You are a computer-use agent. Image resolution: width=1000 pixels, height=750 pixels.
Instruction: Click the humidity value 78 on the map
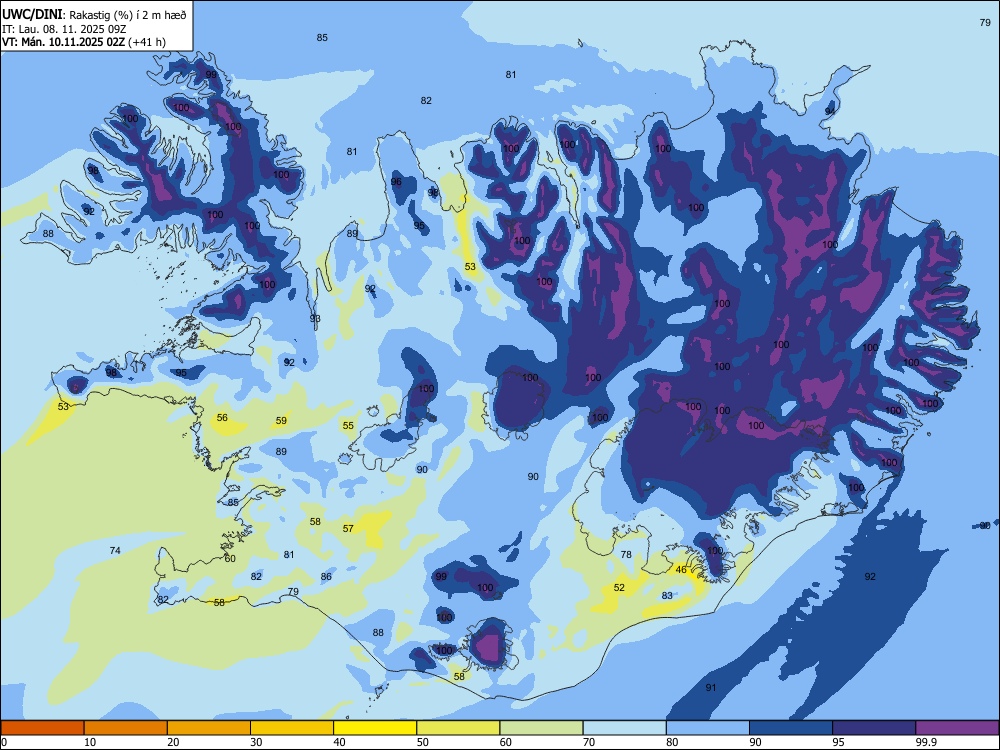[x=626, y=555]
